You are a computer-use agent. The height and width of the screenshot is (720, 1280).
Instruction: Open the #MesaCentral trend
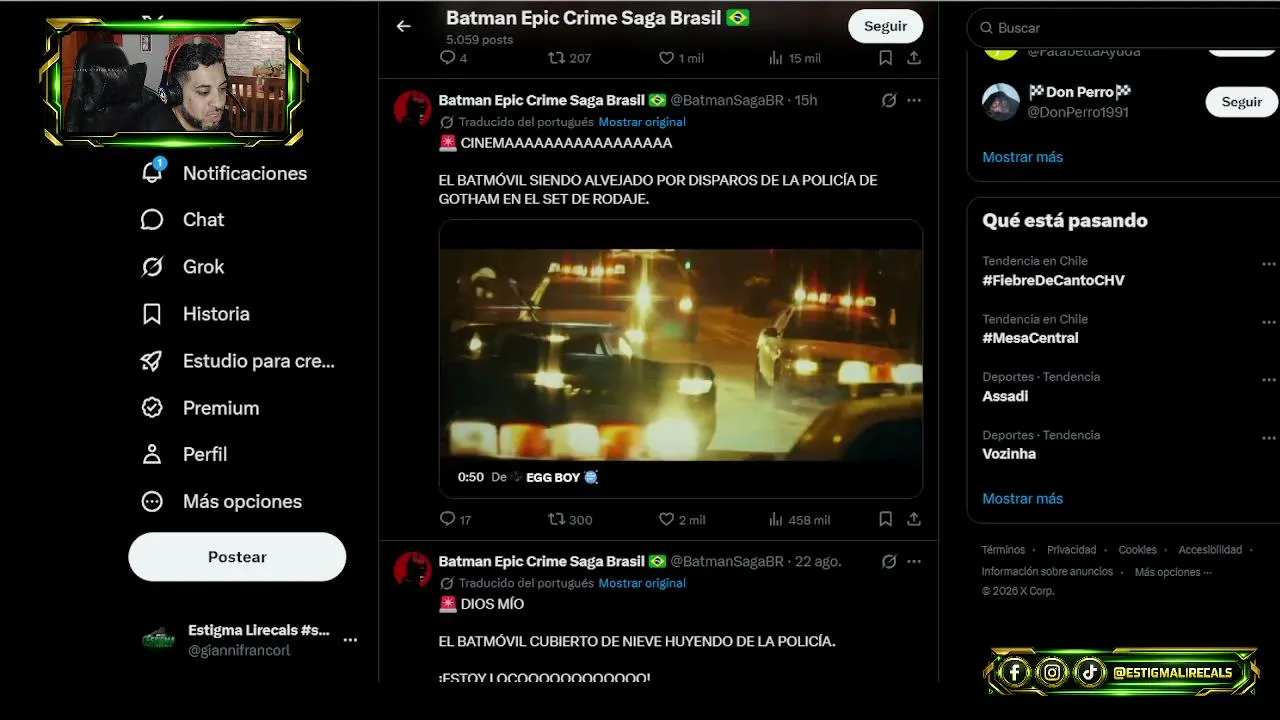(1030, 338)
